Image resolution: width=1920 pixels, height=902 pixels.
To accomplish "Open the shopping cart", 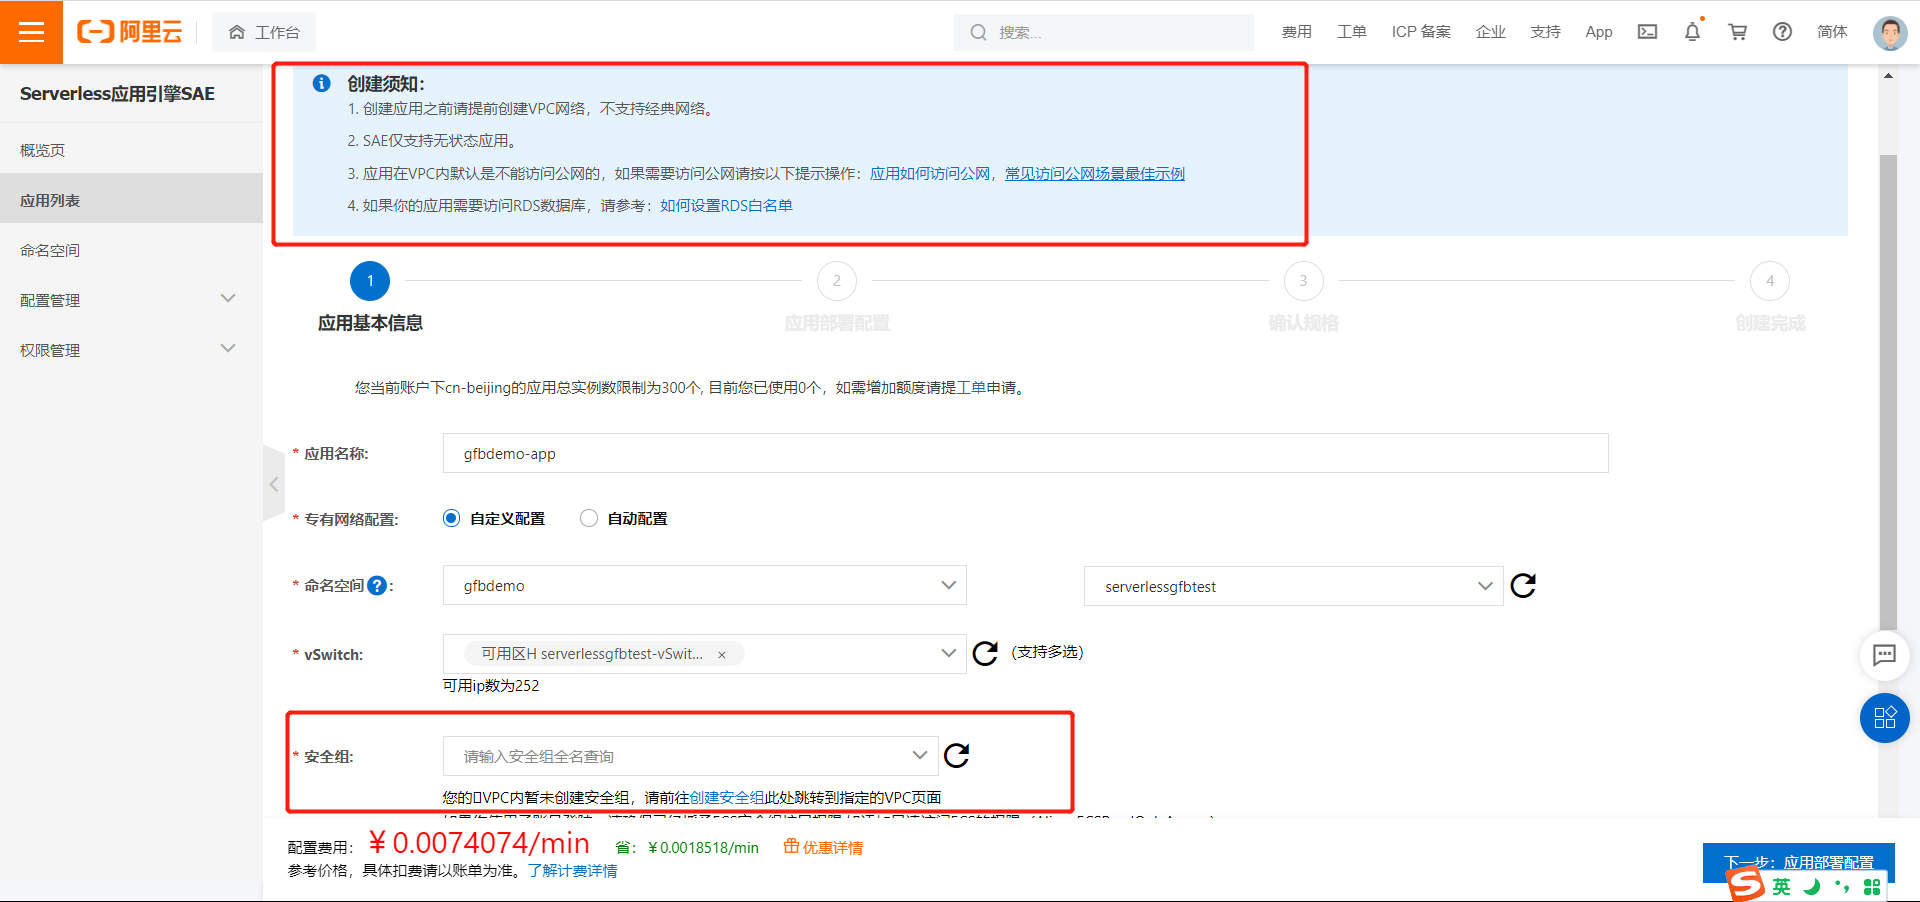I will 1737,31.
